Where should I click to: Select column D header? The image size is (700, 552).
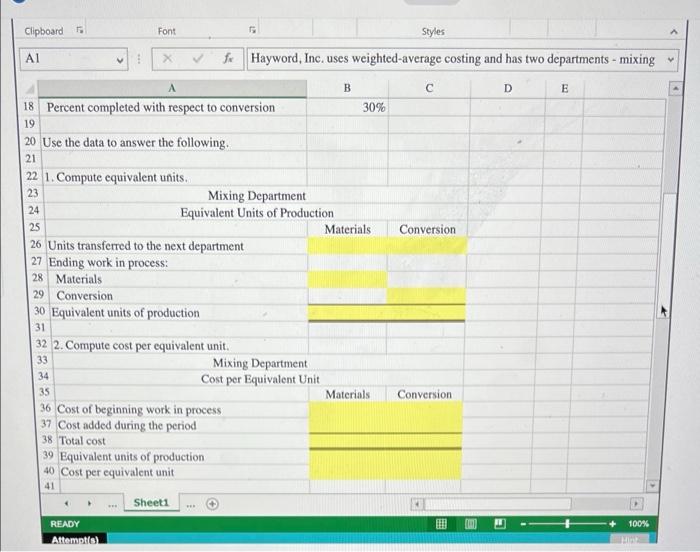pos(508,88)
